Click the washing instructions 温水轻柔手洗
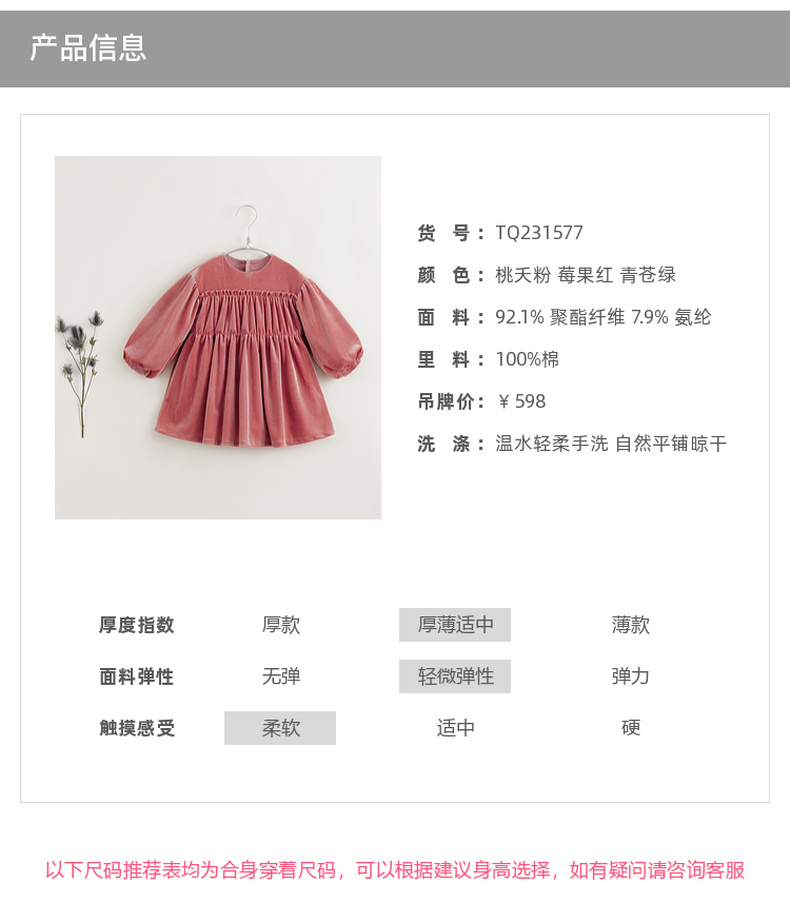790x923 pixels. click(552, 443)
